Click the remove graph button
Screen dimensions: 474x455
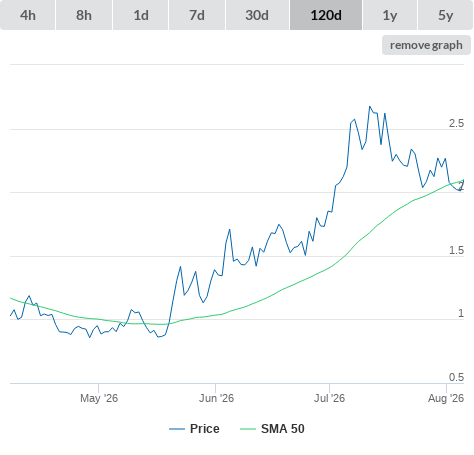click(426, 45)
